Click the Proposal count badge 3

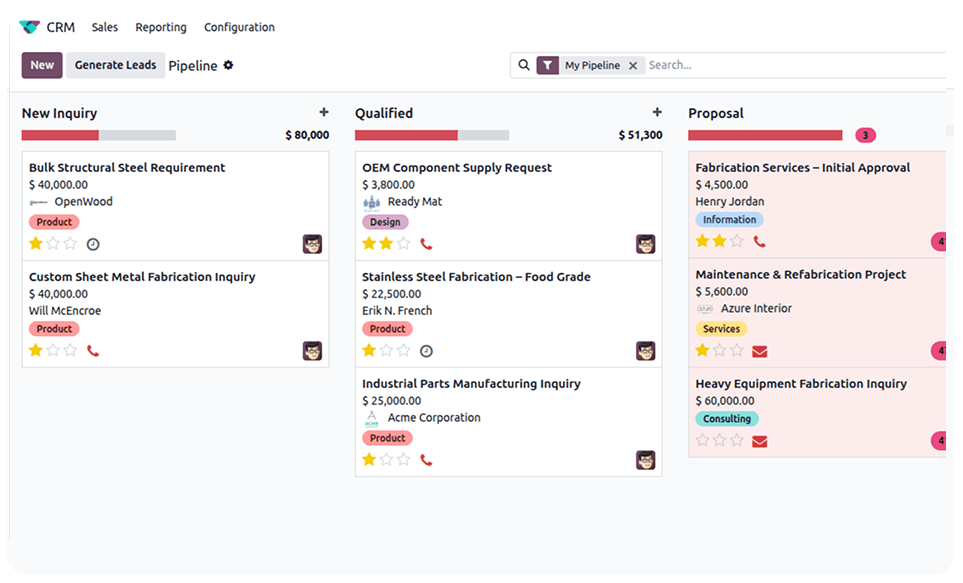[x=865, y=135]
